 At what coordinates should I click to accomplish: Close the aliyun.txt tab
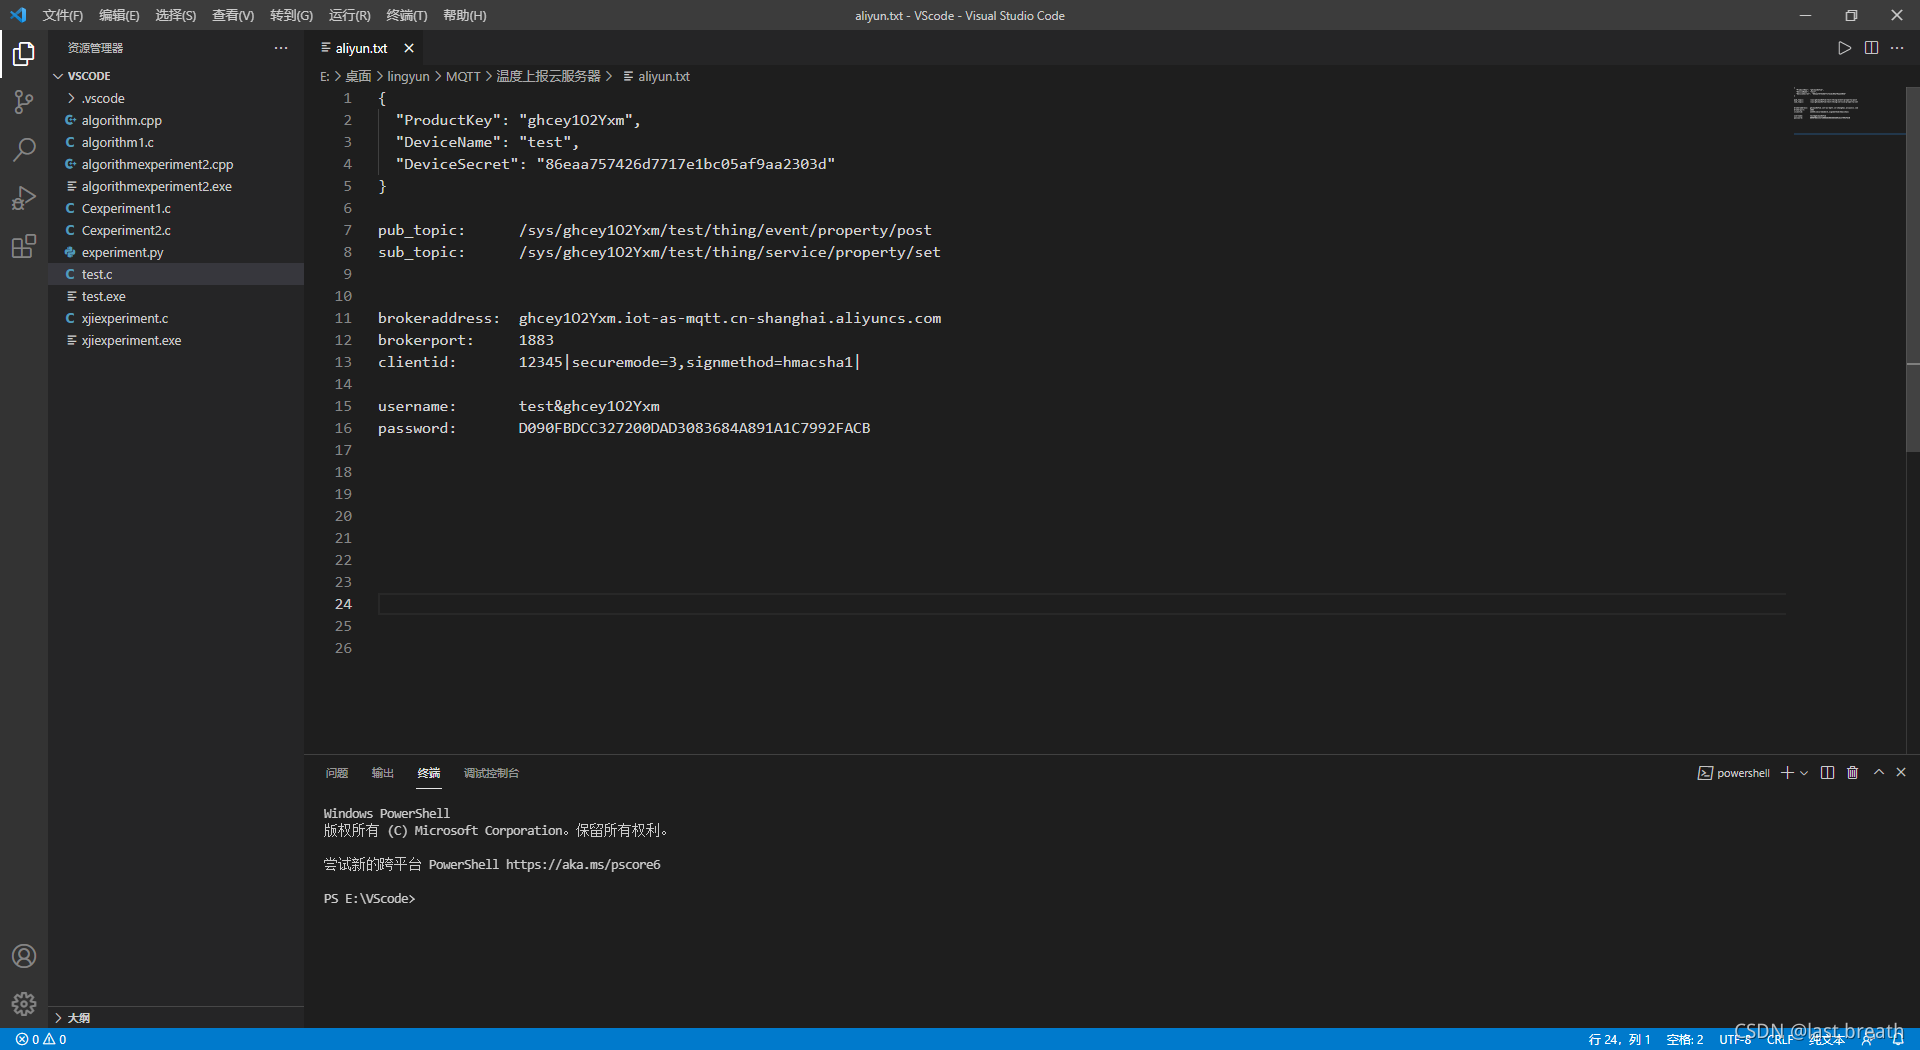click(409, 48)
